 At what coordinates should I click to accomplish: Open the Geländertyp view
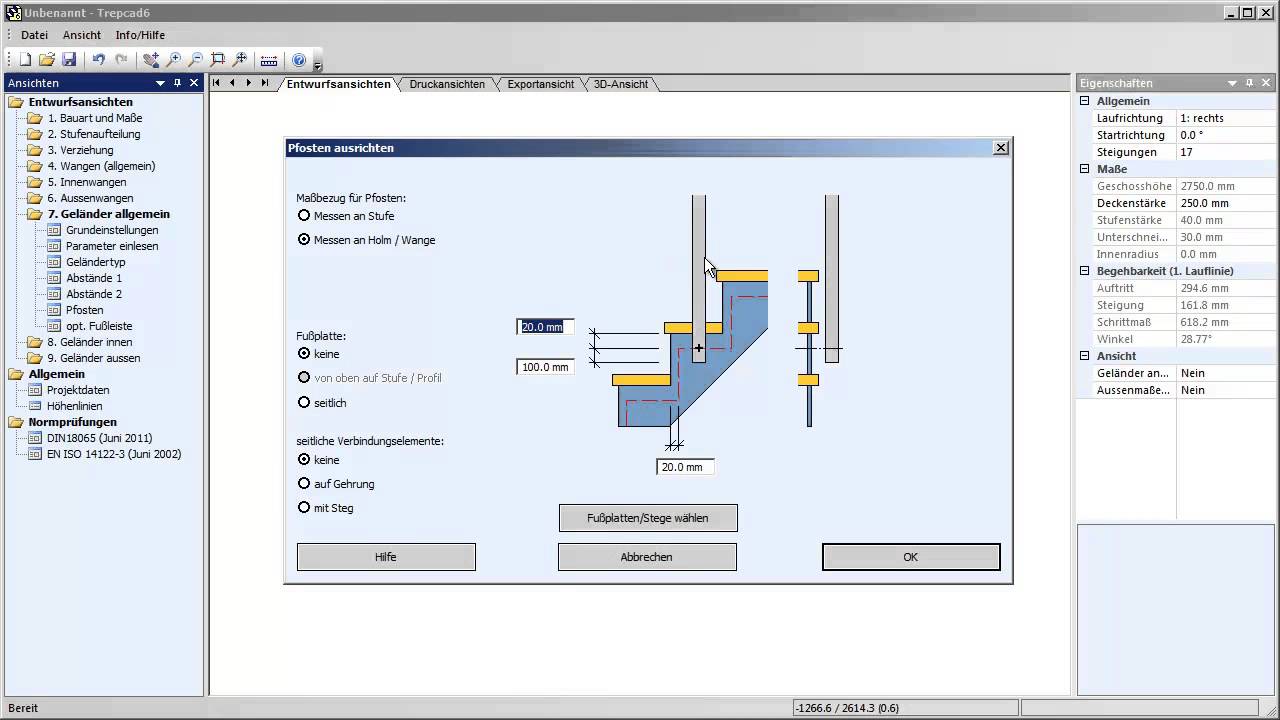point(96,262)
